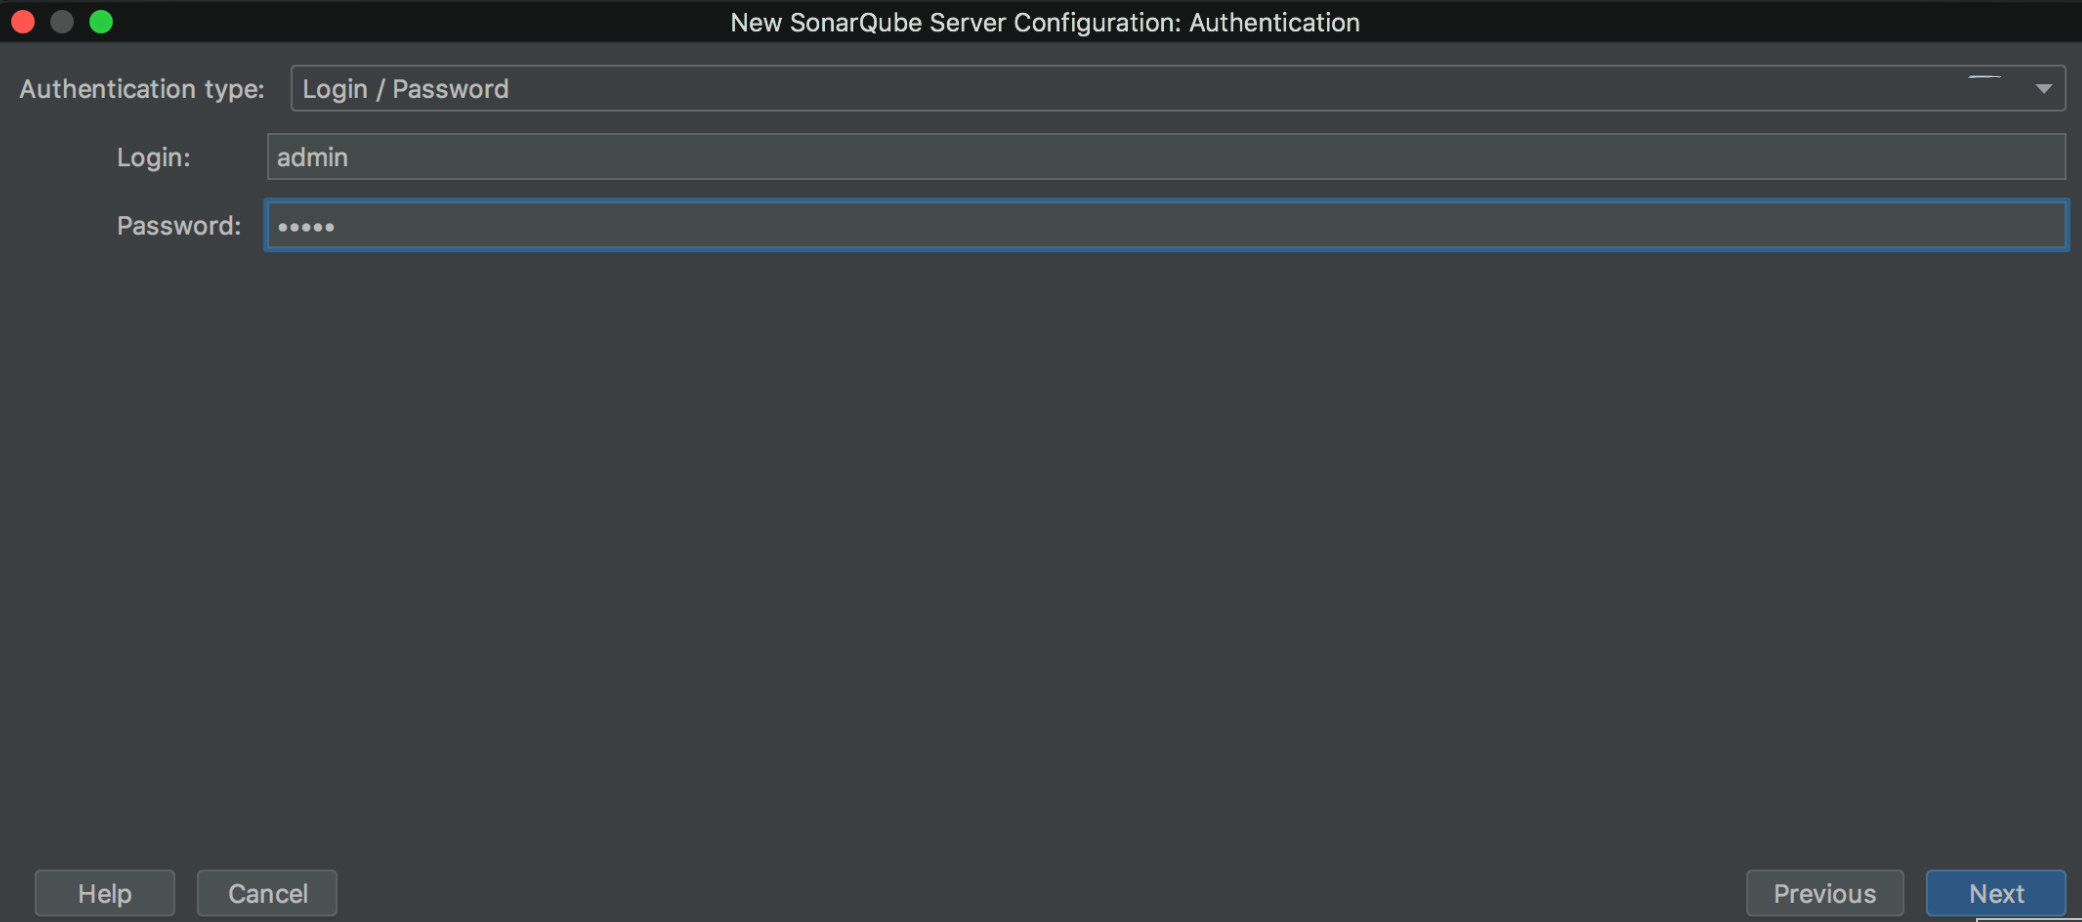2082x922 pixels.
Task: Select "Login / Password" authentication type entry
Action: pyautogui.click(x=405, y=88)
